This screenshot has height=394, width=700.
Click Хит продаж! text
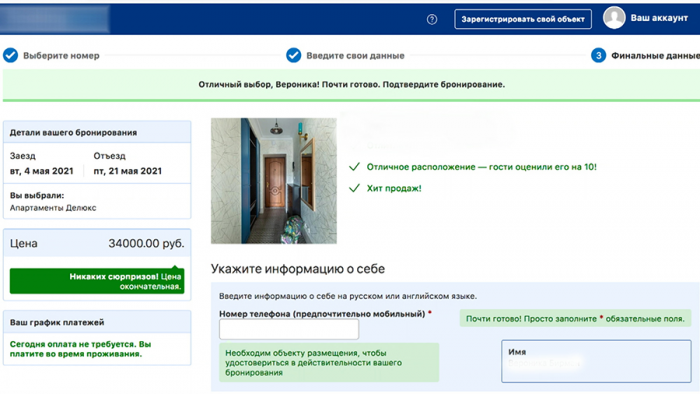[394, 188]
